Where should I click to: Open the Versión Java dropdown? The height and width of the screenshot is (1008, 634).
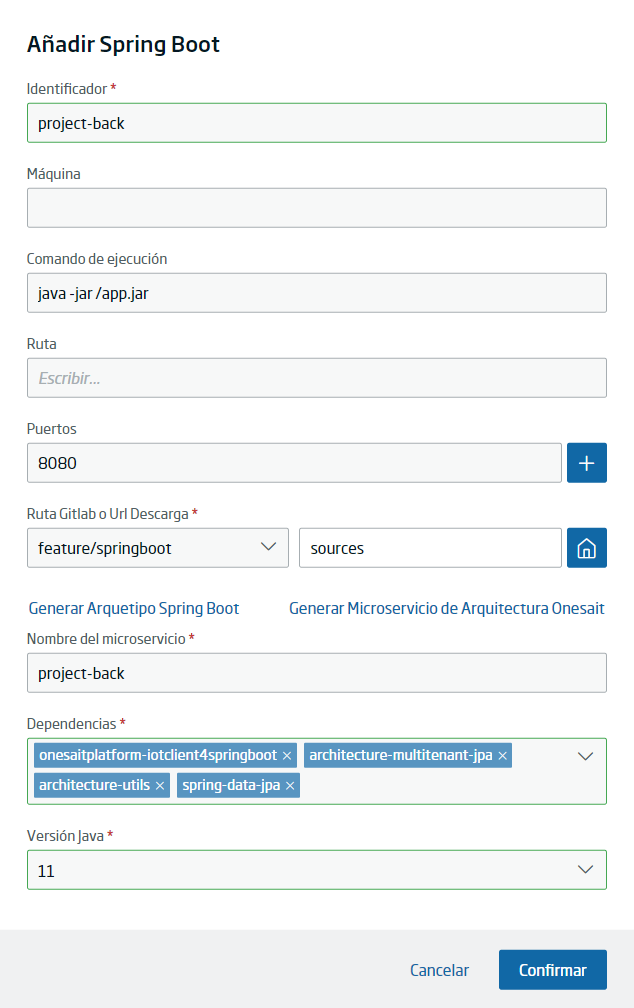316,870
